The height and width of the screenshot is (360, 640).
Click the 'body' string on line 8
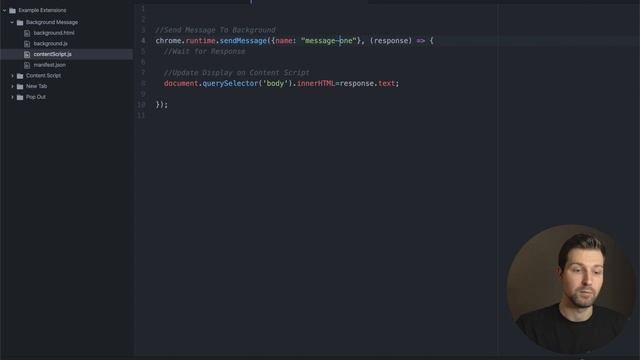(x=276, y=83)
